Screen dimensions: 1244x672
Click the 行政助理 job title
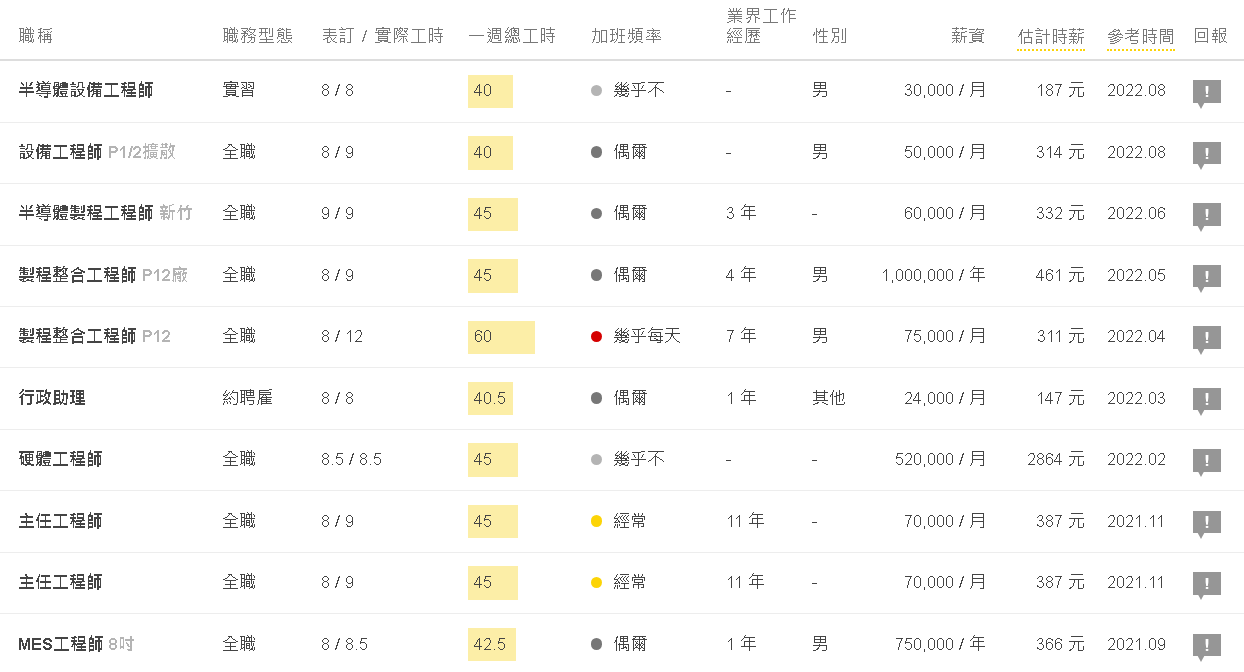tap(52, 398)
